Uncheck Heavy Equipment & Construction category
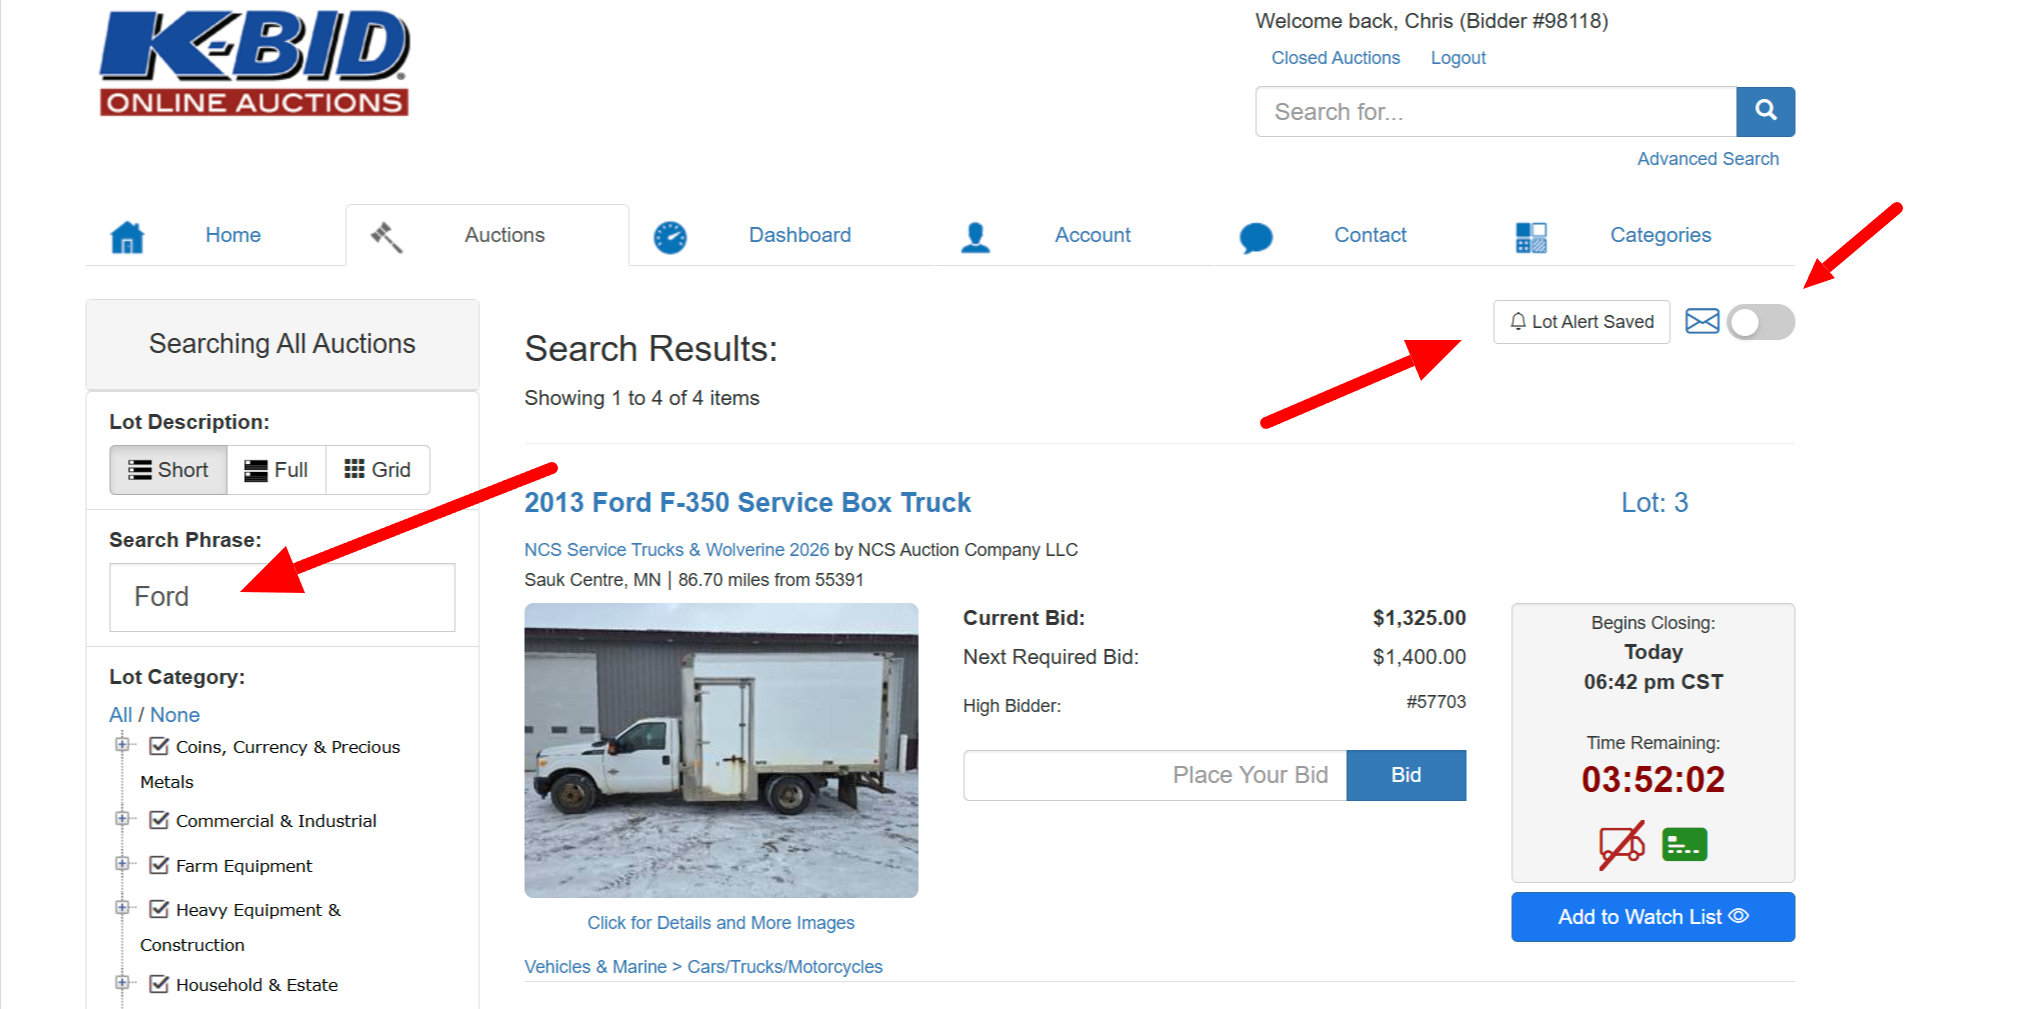The image size is (2017, 1009). pyautogui.click(x=158, y=909)
